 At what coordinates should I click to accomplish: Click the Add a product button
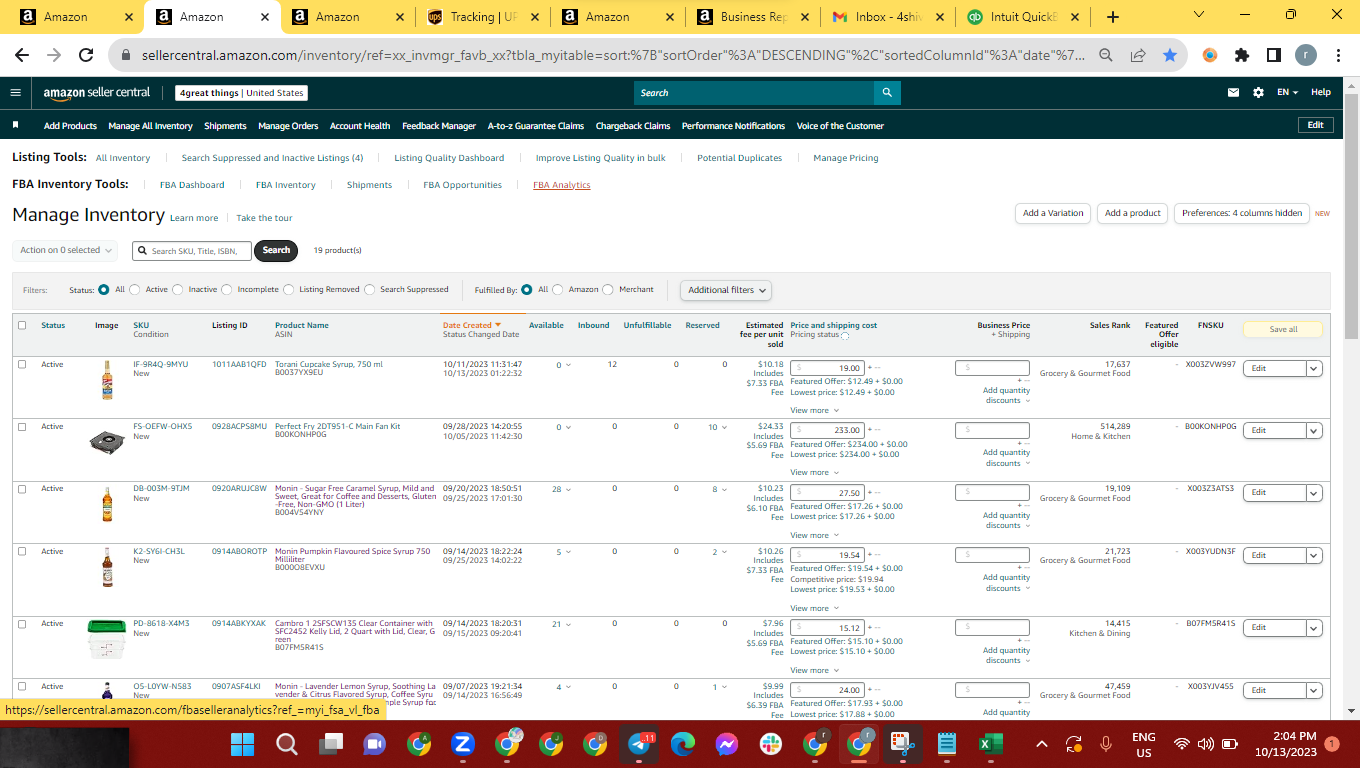[x=1133, y=213]
